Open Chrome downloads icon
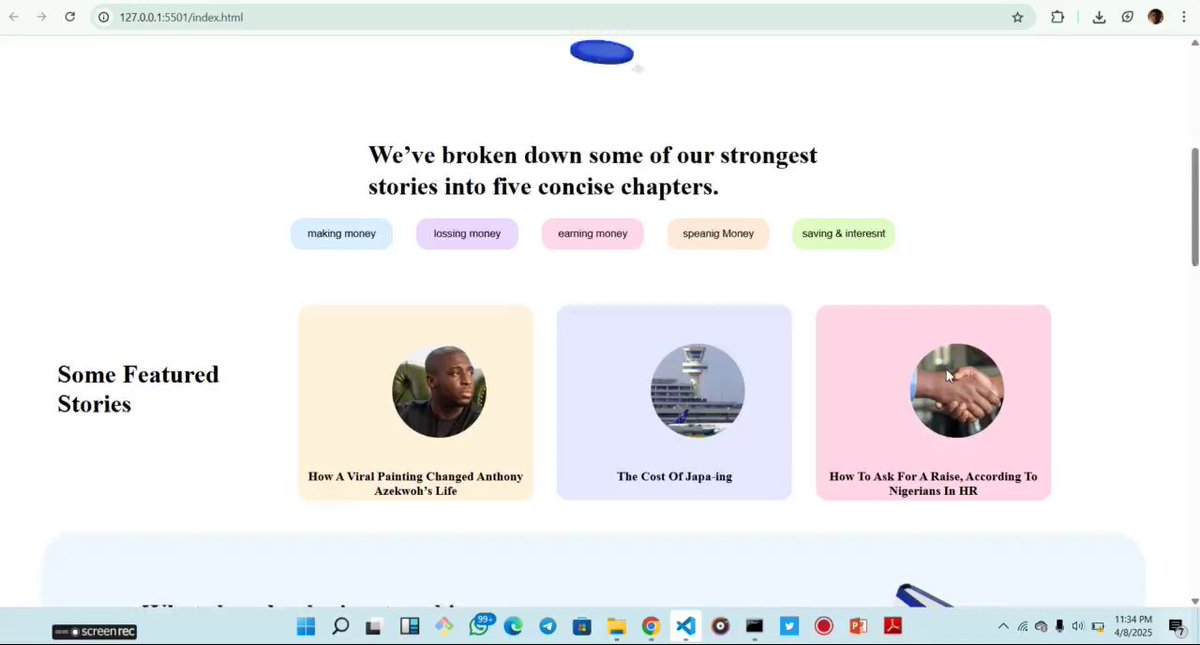 pos(1099,17)
